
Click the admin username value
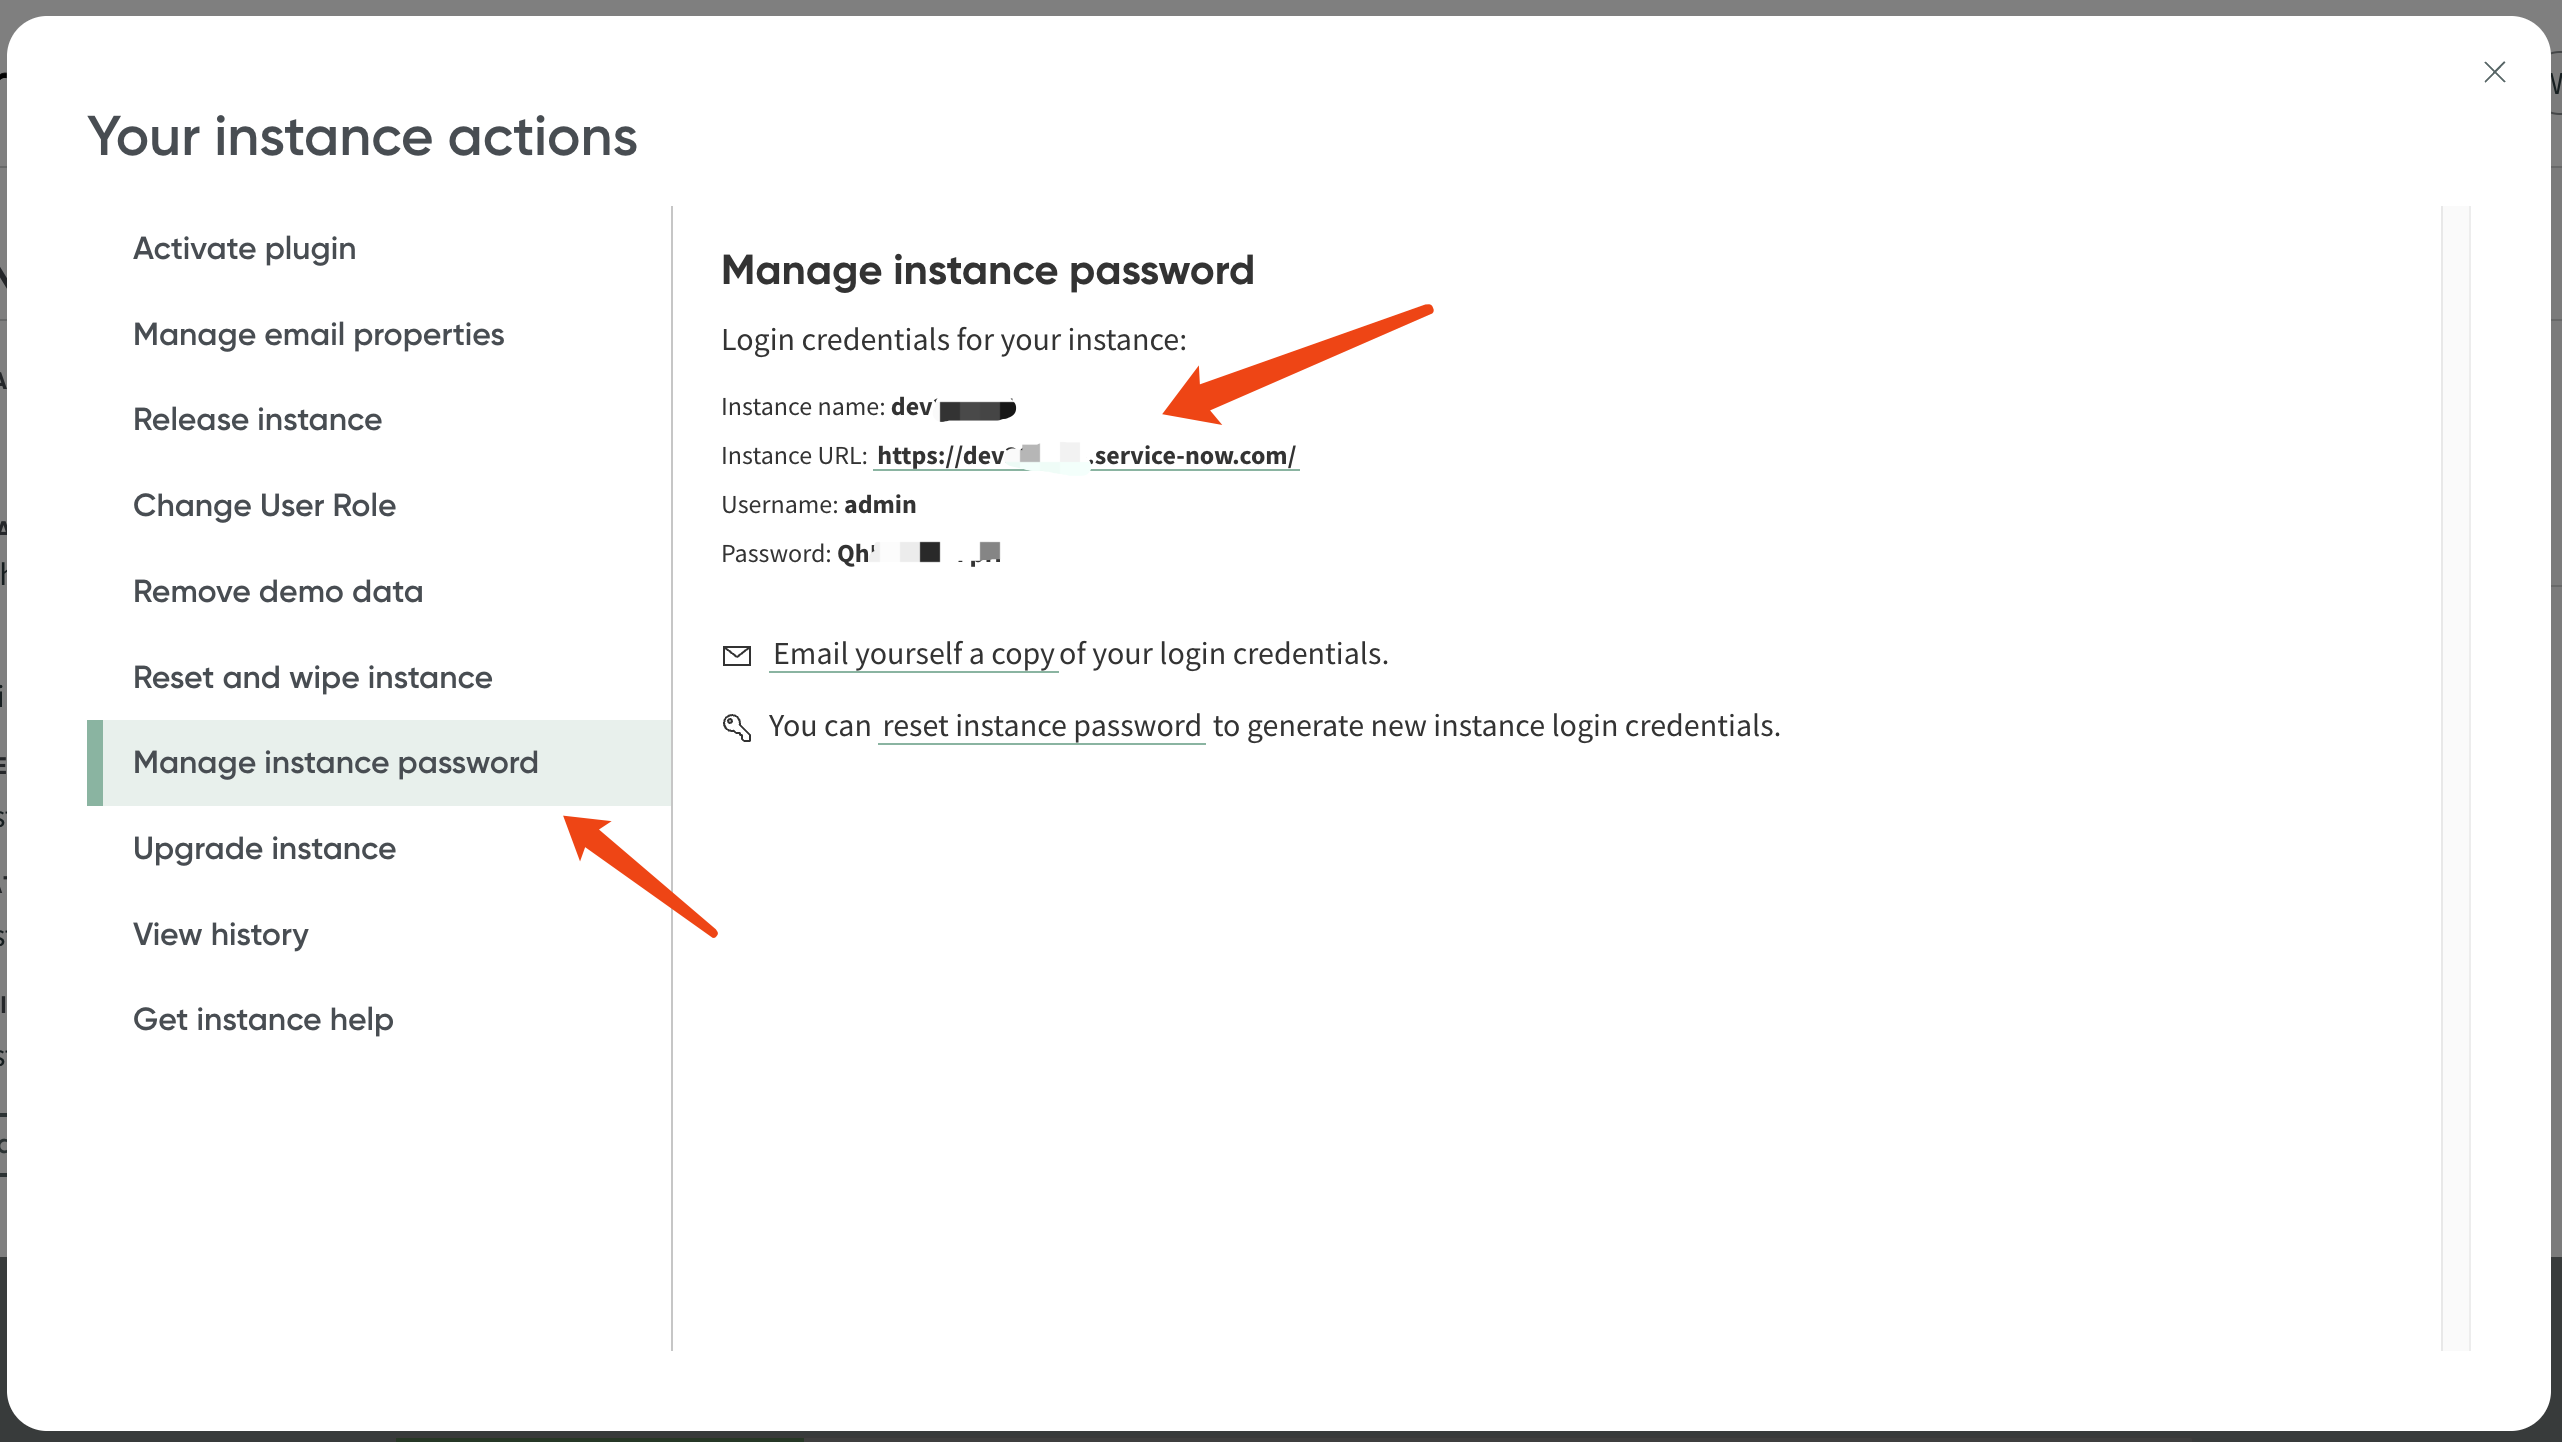point(880,505)
